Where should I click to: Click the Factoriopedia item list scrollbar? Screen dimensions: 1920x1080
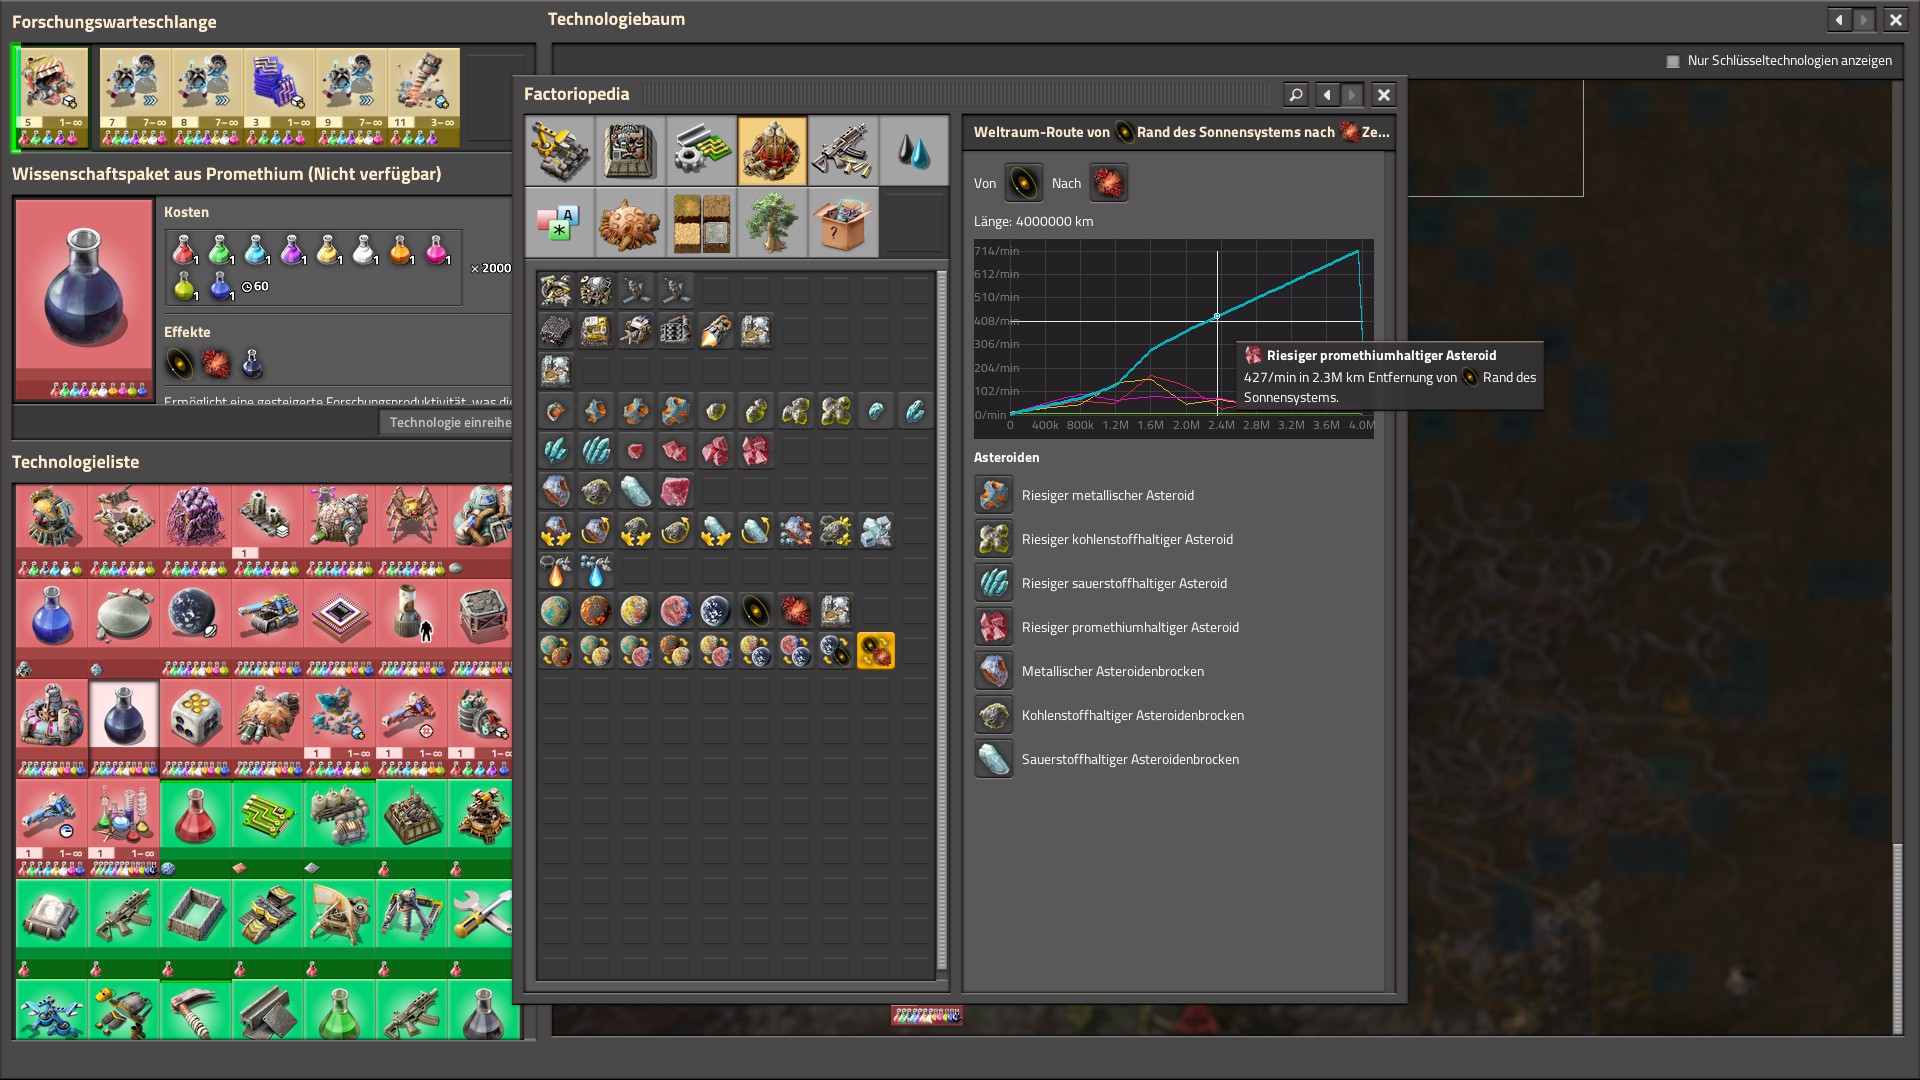[941, 620]
